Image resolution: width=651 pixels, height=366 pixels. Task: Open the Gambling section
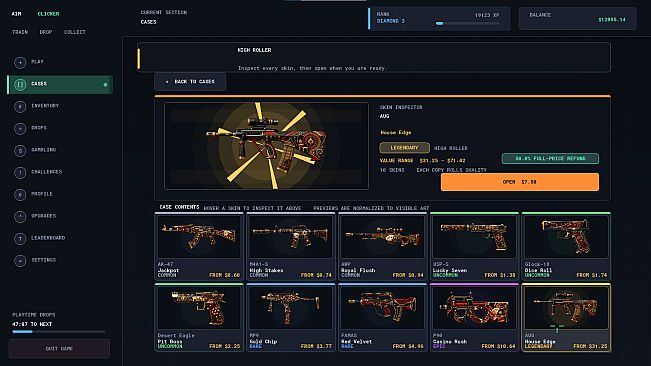[x=60, y=150]
